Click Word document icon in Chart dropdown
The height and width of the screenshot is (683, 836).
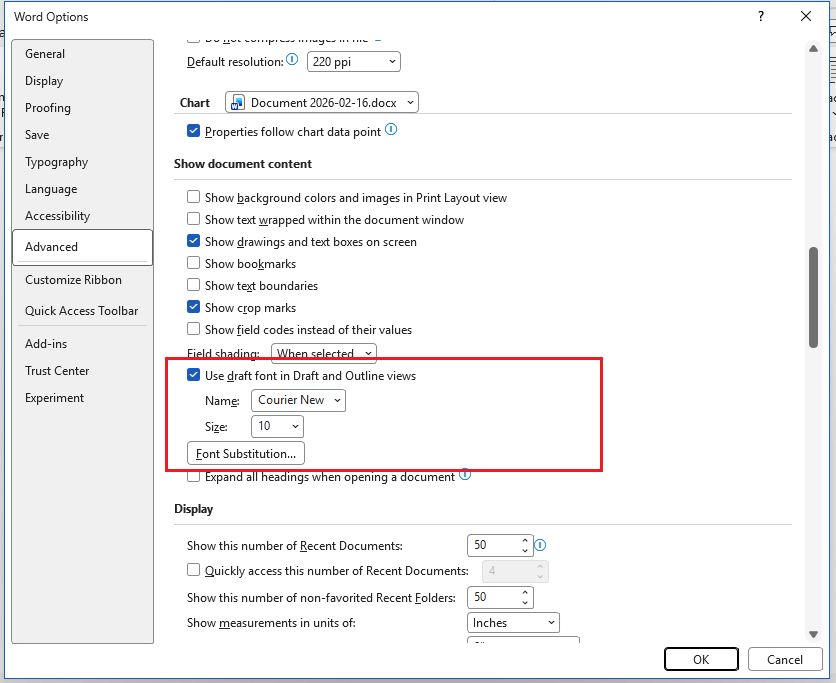click(237, 102)
